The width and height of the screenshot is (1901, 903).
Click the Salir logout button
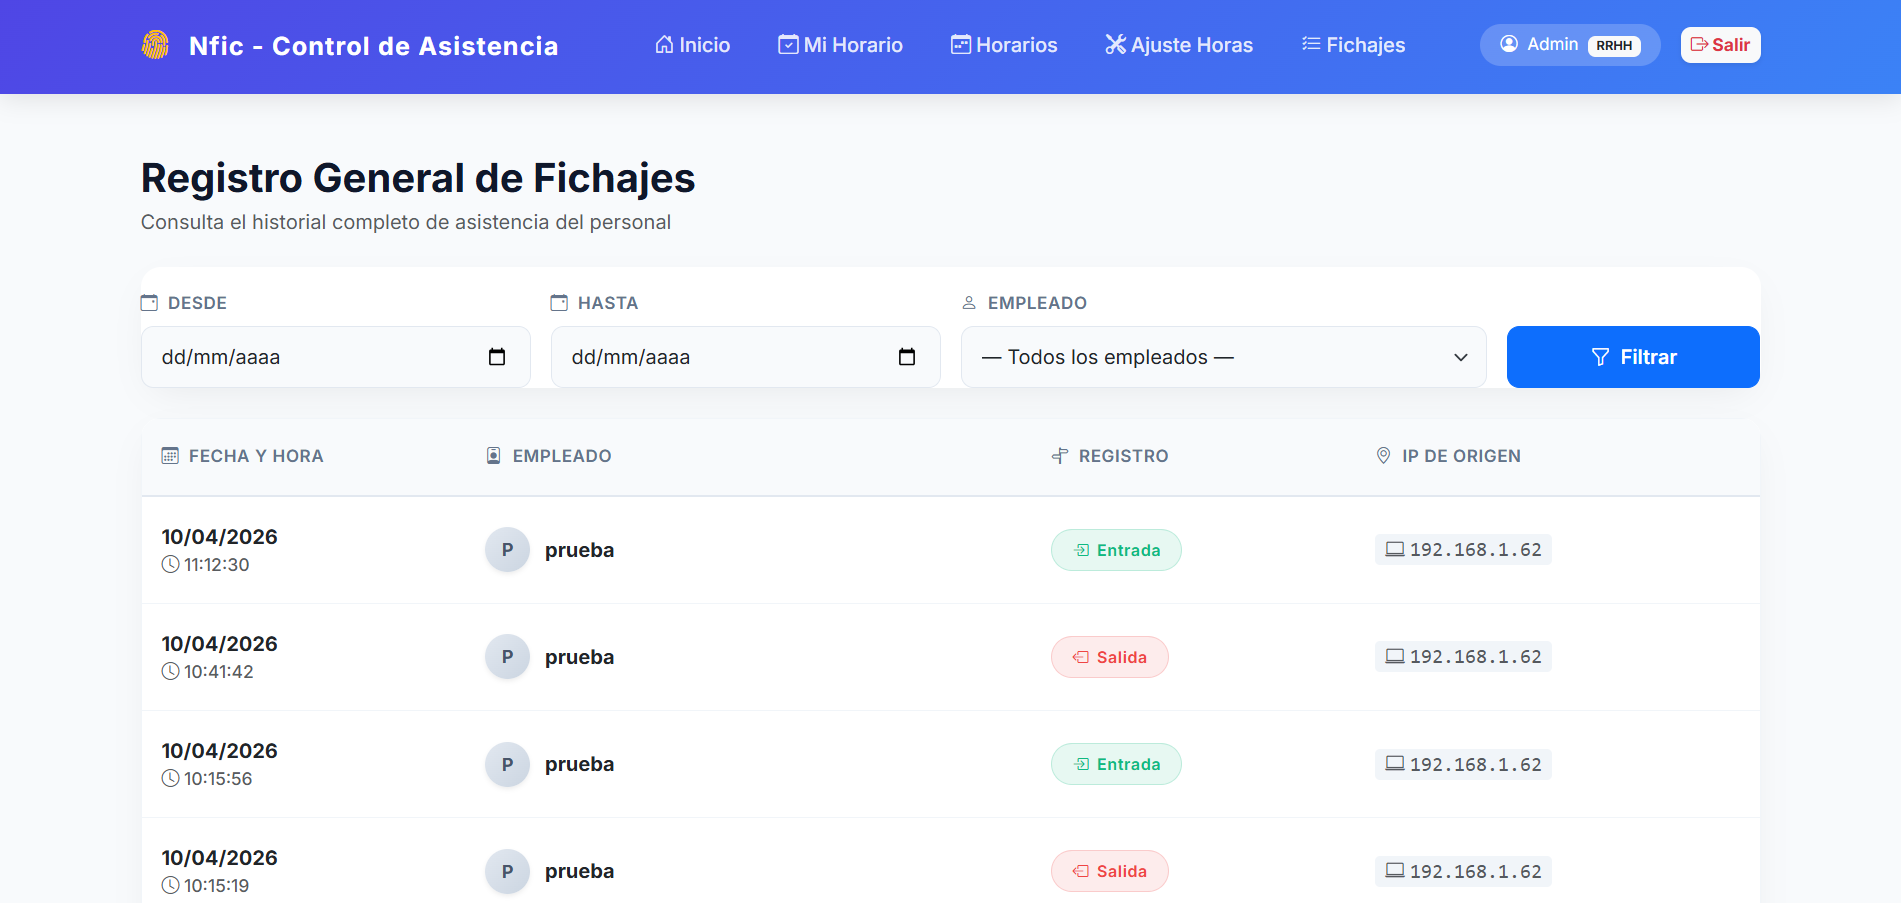(1720, 45)
